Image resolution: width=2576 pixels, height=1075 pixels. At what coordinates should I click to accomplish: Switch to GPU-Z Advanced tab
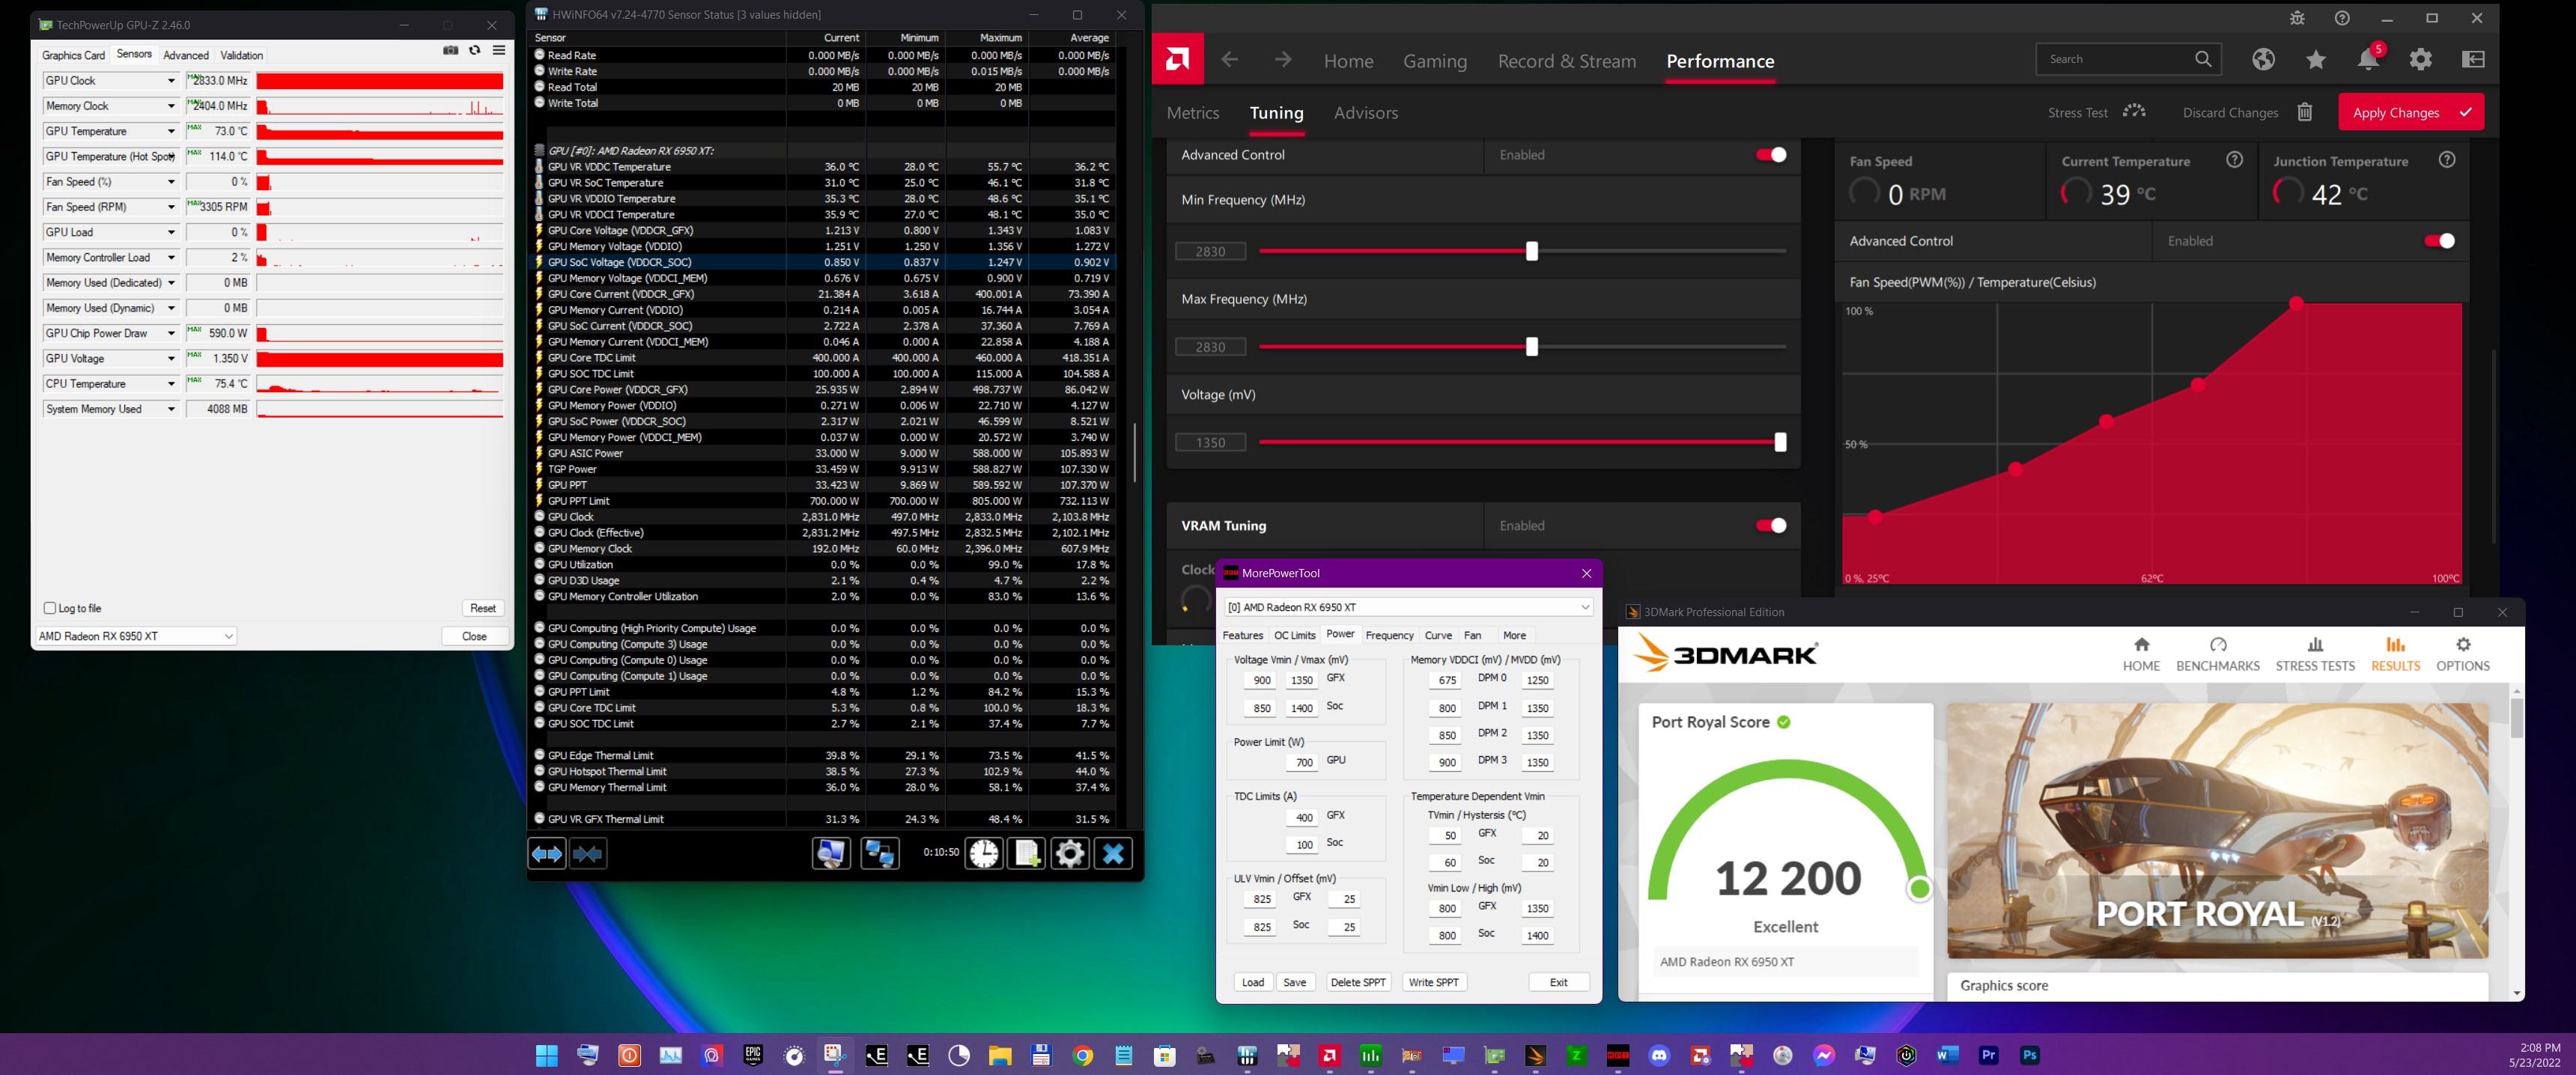point(186,55)
